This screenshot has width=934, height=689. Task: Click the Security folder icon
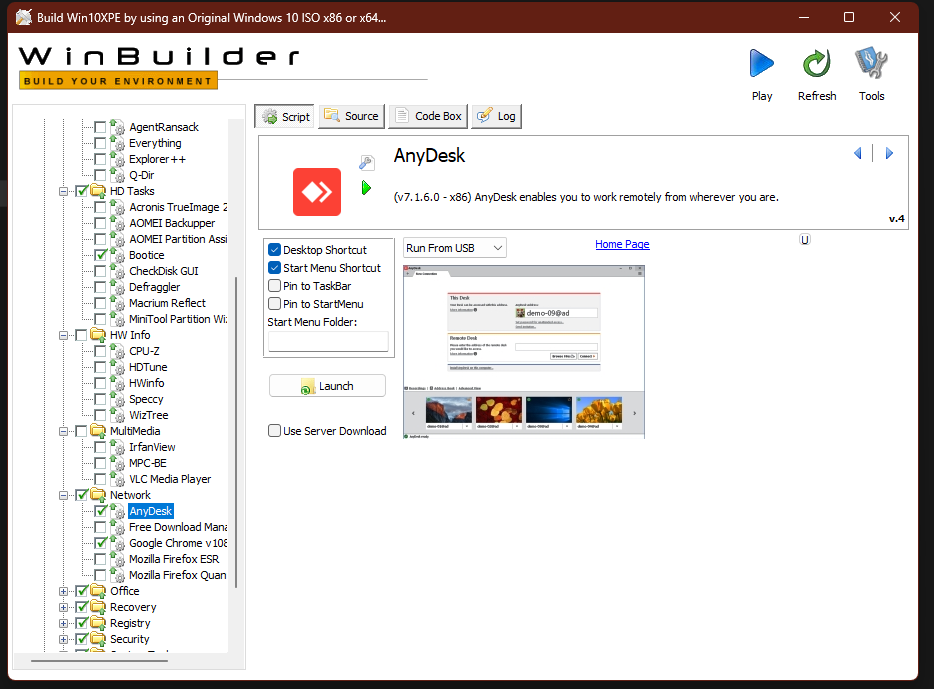click(x=98, y=639)
